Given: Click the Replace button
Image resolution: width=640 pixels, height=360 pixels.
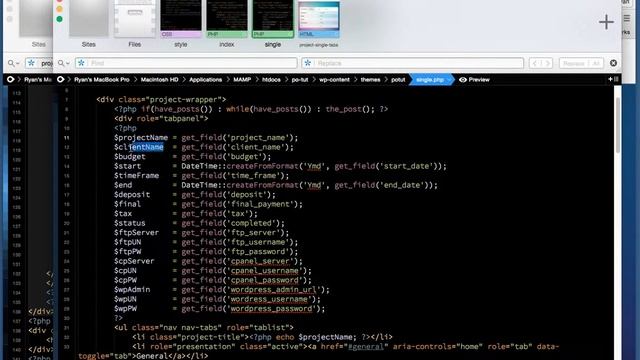Looking at the screenshot, I should (x=573, y=63).
